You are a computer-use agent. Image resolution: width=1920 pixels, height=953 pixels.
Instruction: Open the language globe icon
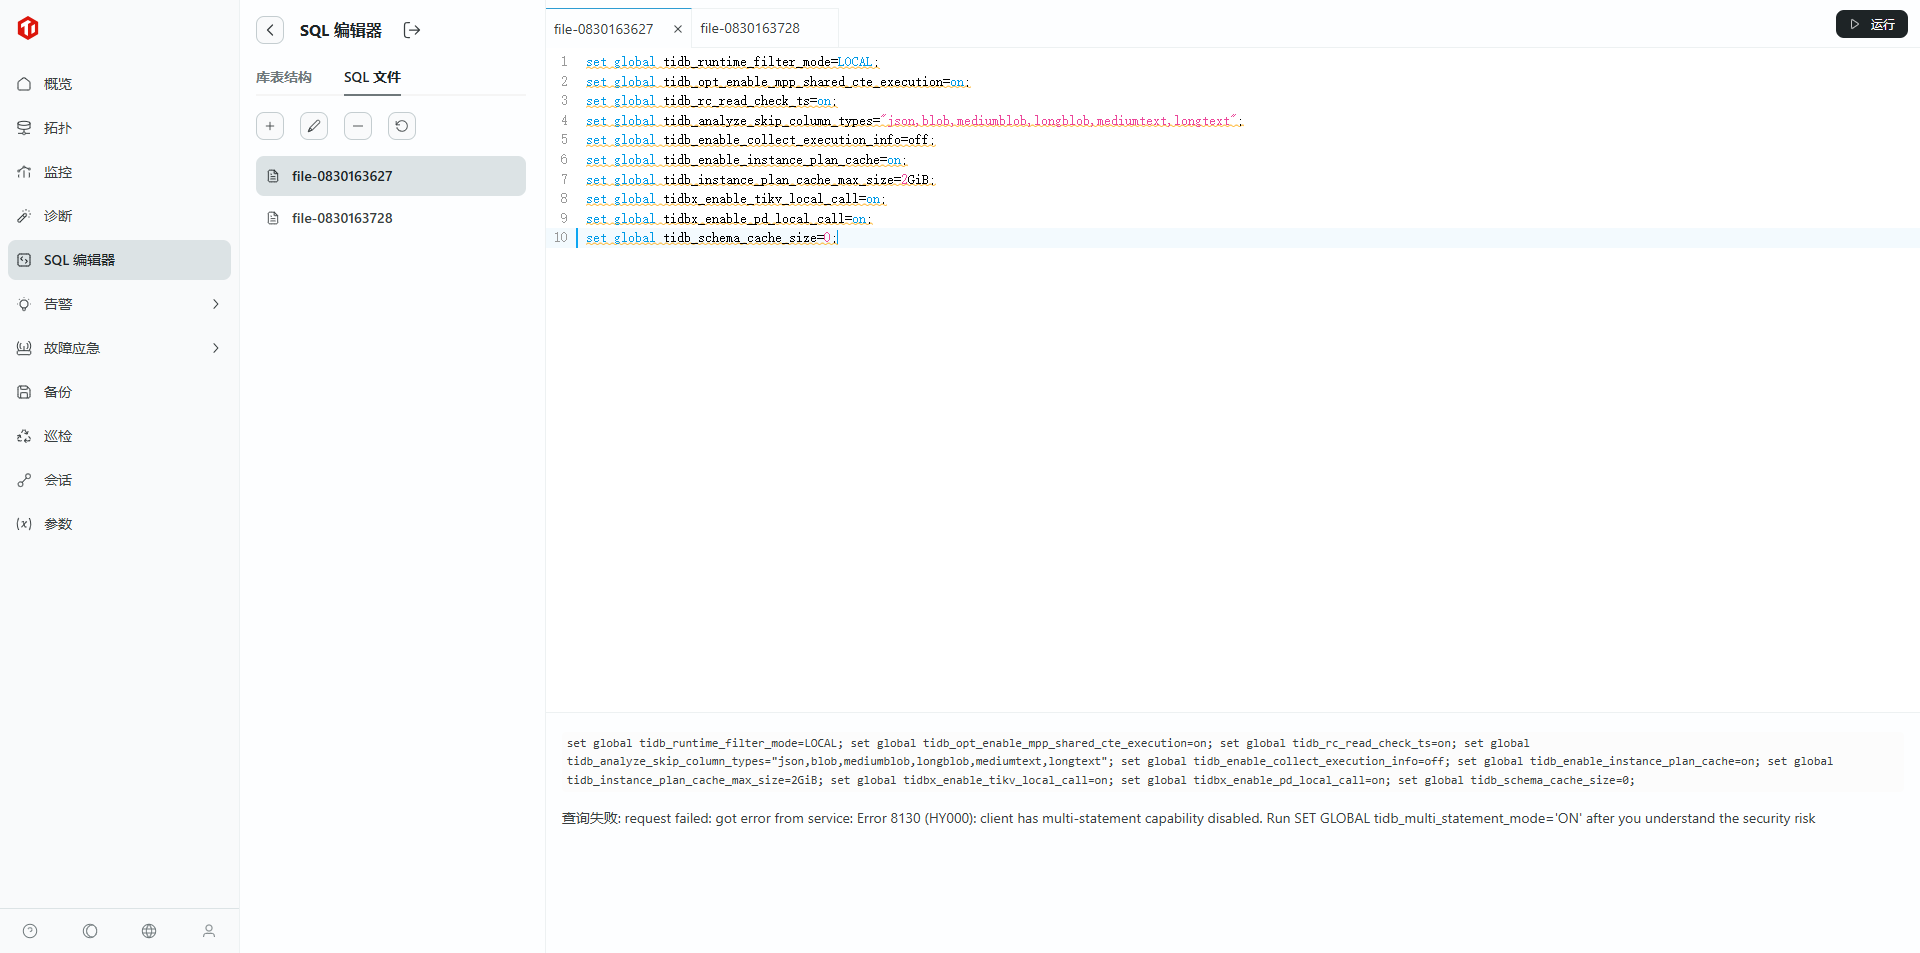tap(149, 931)
